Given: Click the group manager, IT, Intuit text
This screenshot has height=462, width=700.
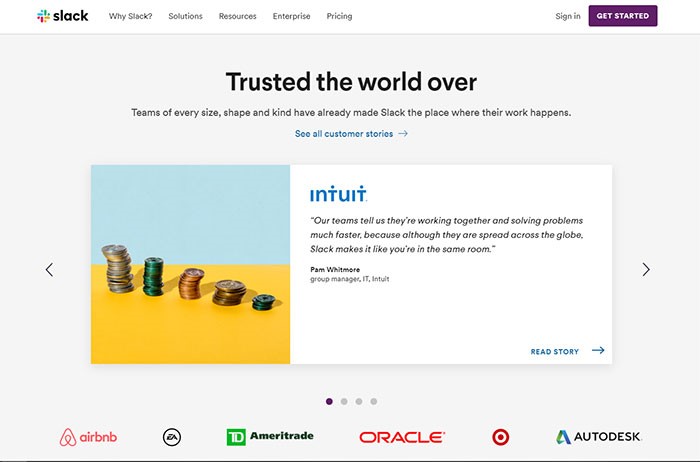Looking at the screenshot, I should pyautogui.click(x=350, y=279).
